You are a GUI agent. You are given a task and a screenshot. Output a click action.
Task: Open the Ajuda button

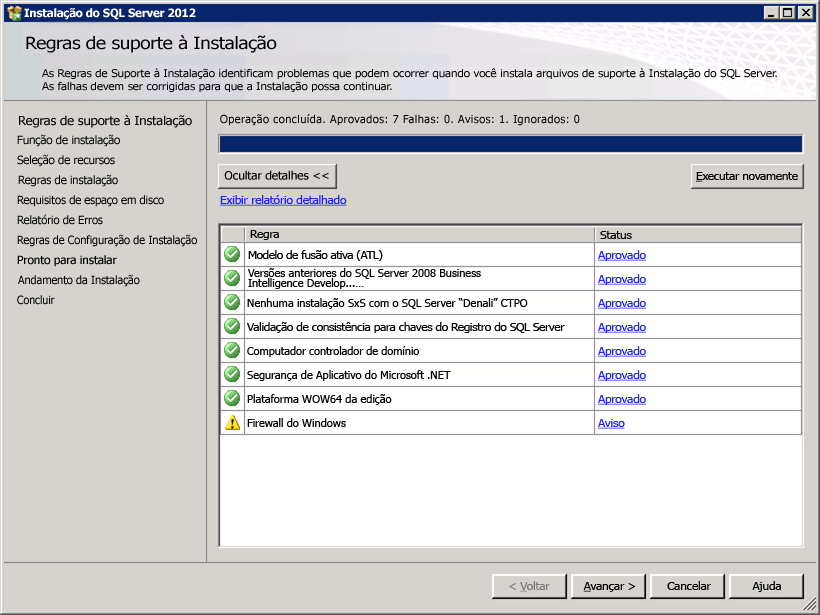point(767,586)
